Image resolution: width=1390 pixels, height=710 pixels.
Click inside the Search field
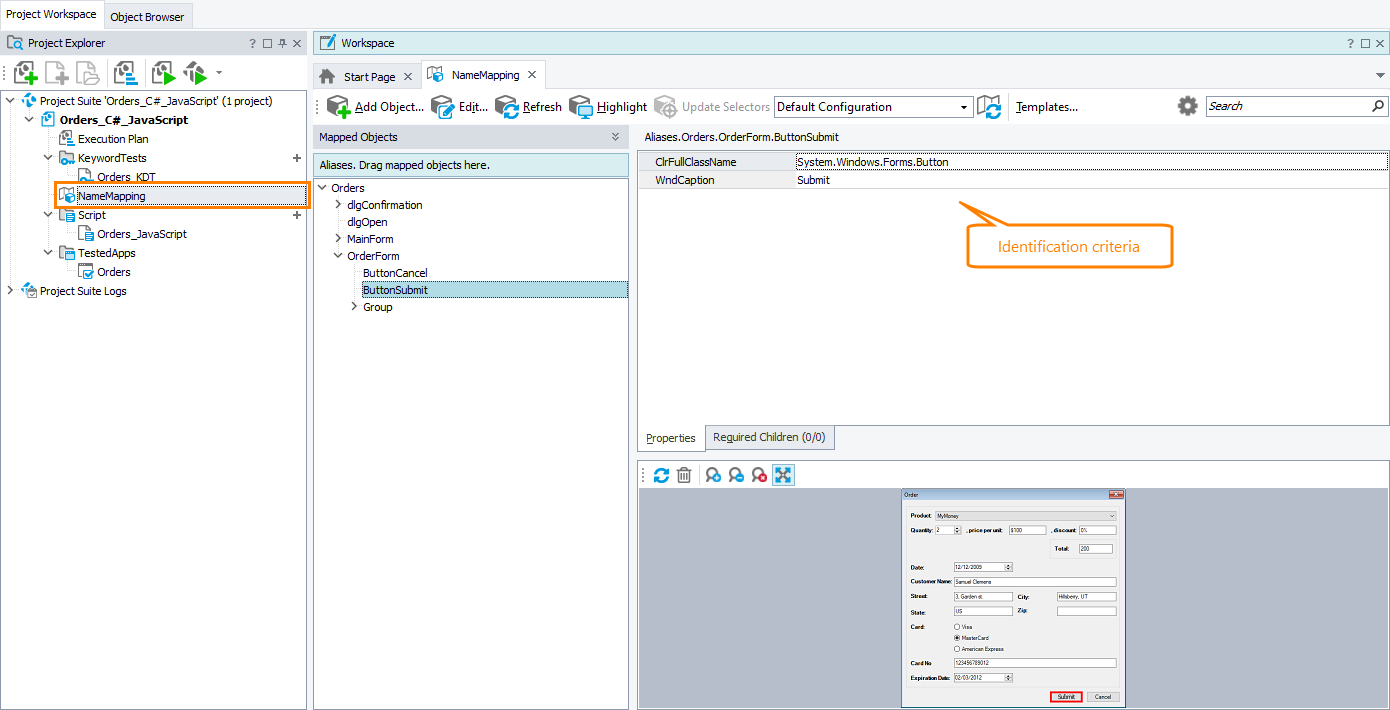pos(1290,105)
